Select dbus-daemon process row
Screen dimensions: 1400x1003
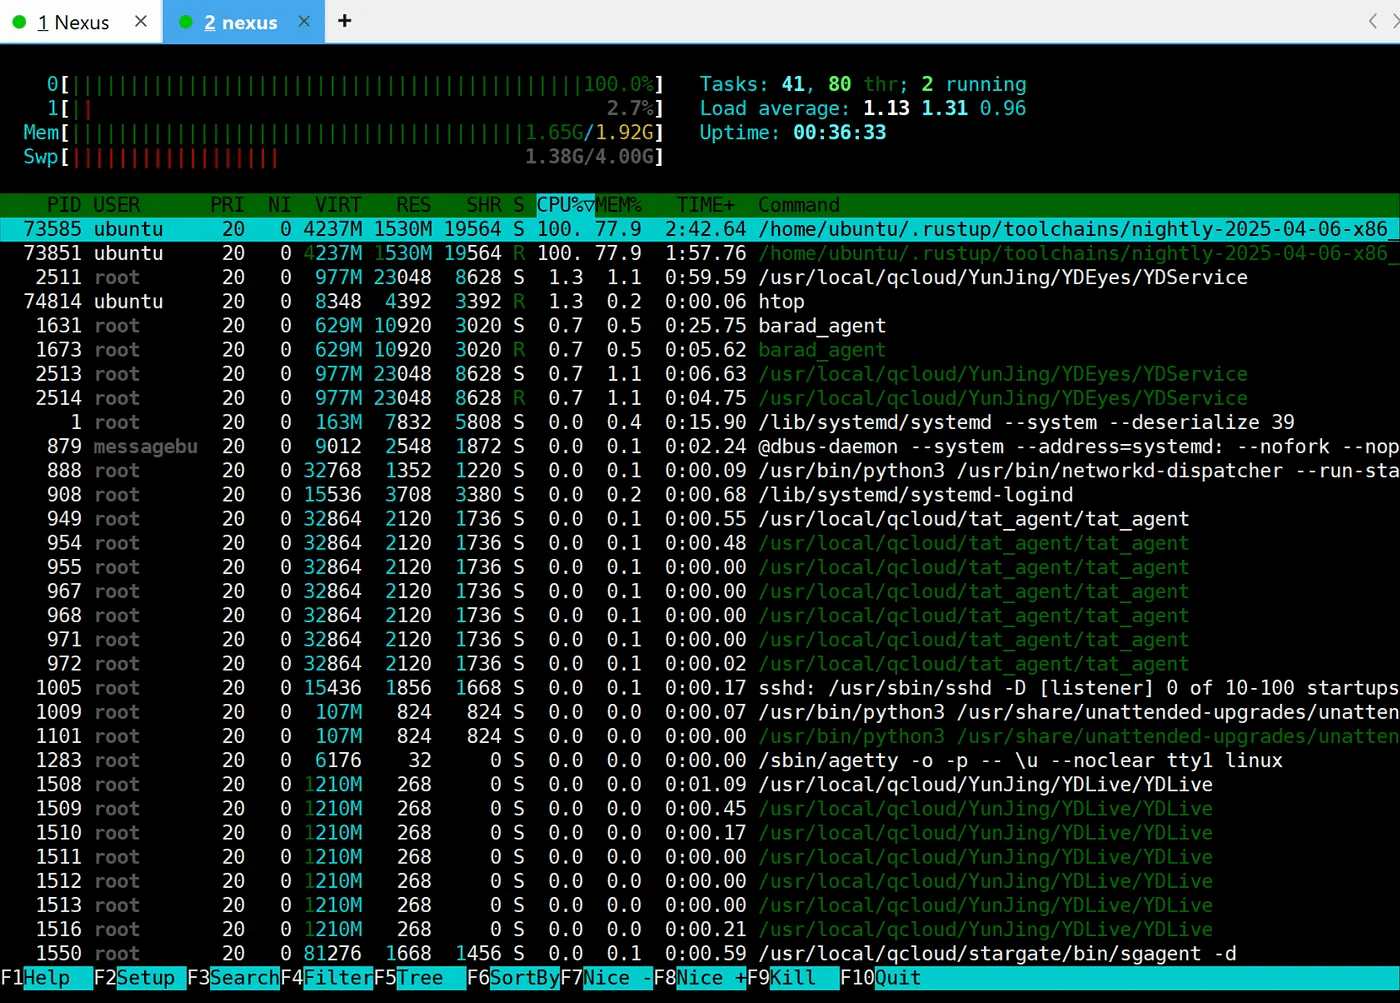(700, 446)
